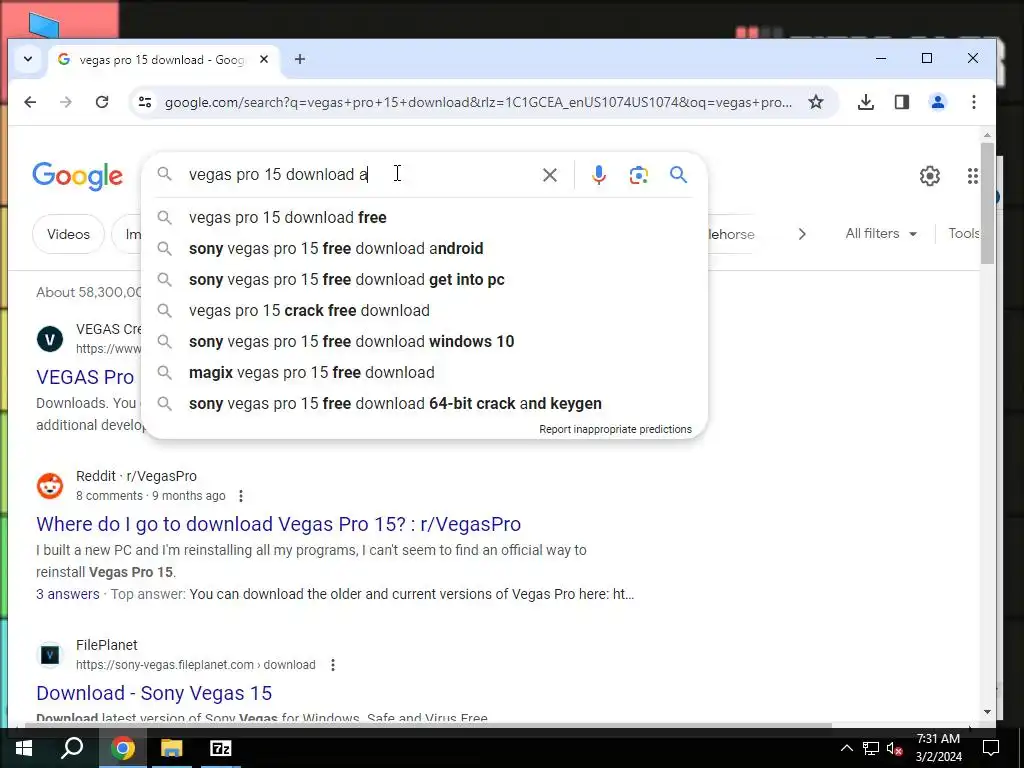Click the Google logo
This screenshot has height=768, width=1024.
(77, 176)
